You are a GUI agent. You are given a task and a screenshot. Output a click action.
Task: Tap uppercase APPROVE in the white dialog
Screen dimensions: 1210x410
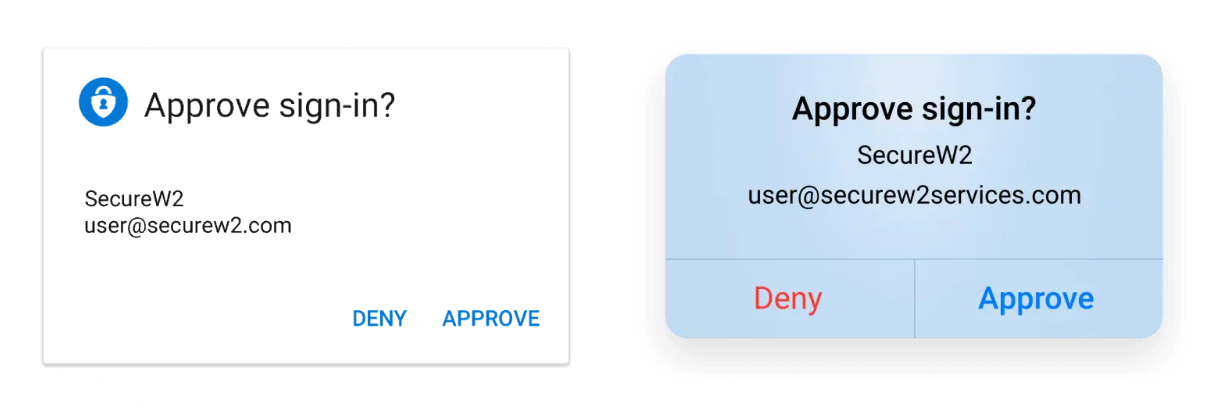pyautogui.click(x=491, y=319)
